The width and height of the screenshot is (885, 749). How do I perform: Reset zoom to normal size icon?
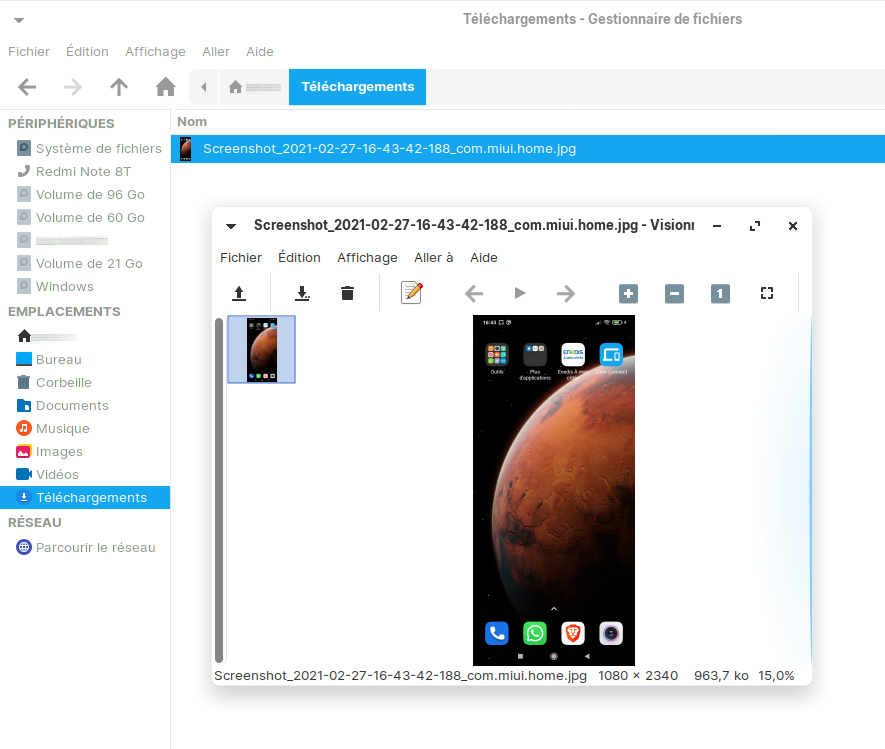click(x=720, y=293)
